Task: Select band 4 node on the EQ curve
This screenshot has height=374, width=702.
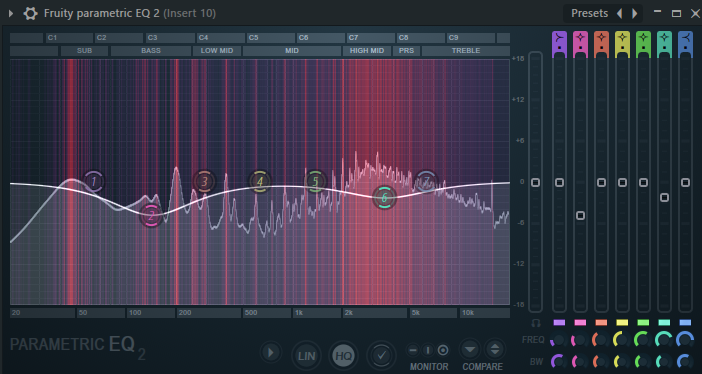Action: click(x=260, y=182)
